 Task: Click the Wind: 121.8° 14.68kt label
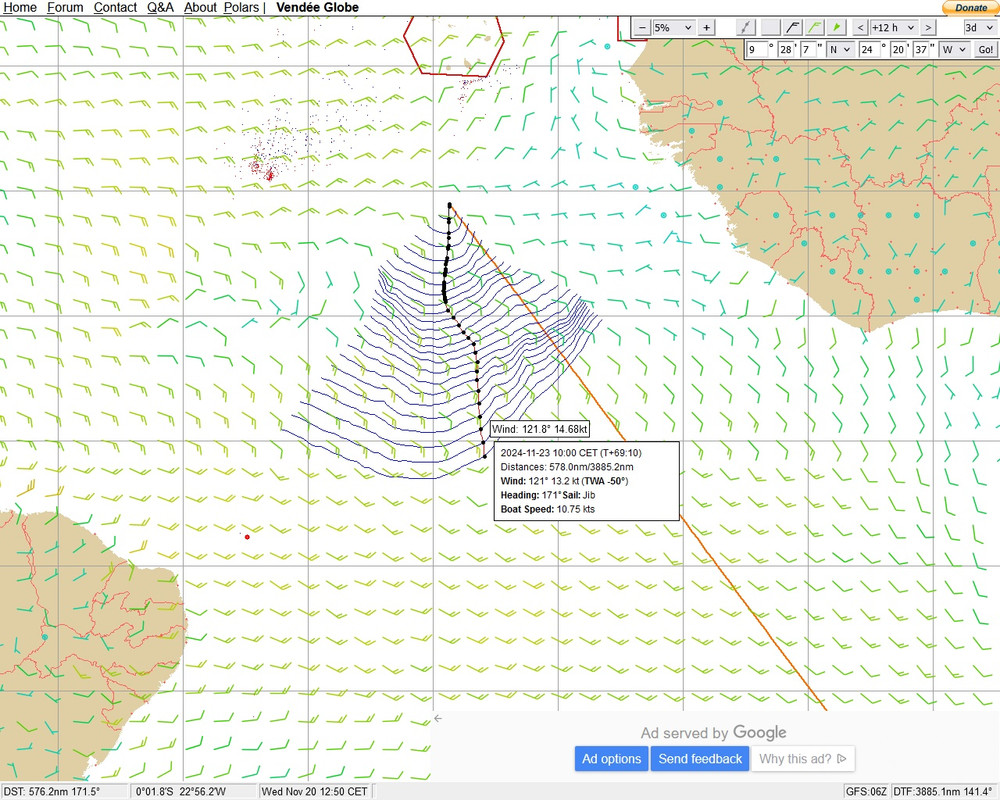[540, 429]
